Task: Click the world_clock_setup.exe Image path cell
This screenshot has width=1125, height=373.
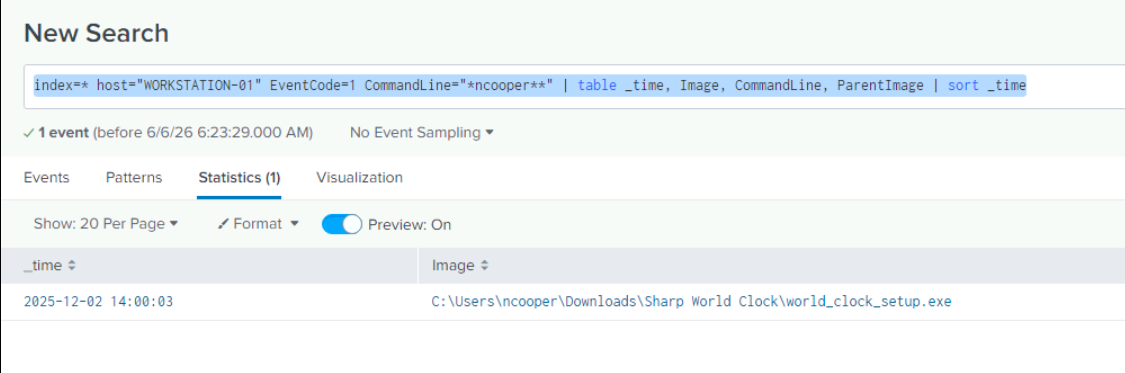Action: click(692, 301)
